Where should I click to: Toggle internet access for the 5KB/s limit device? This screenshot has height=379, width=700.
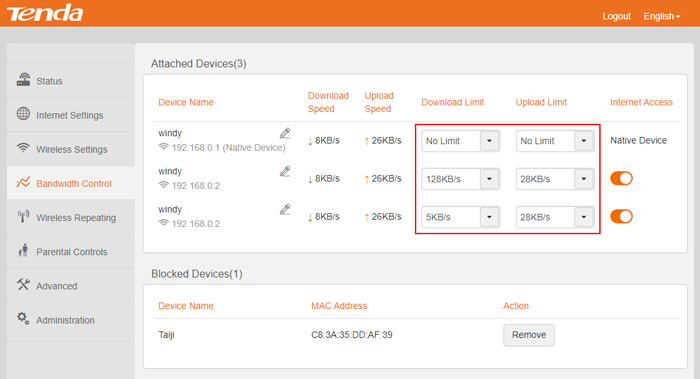pos(621,217)
